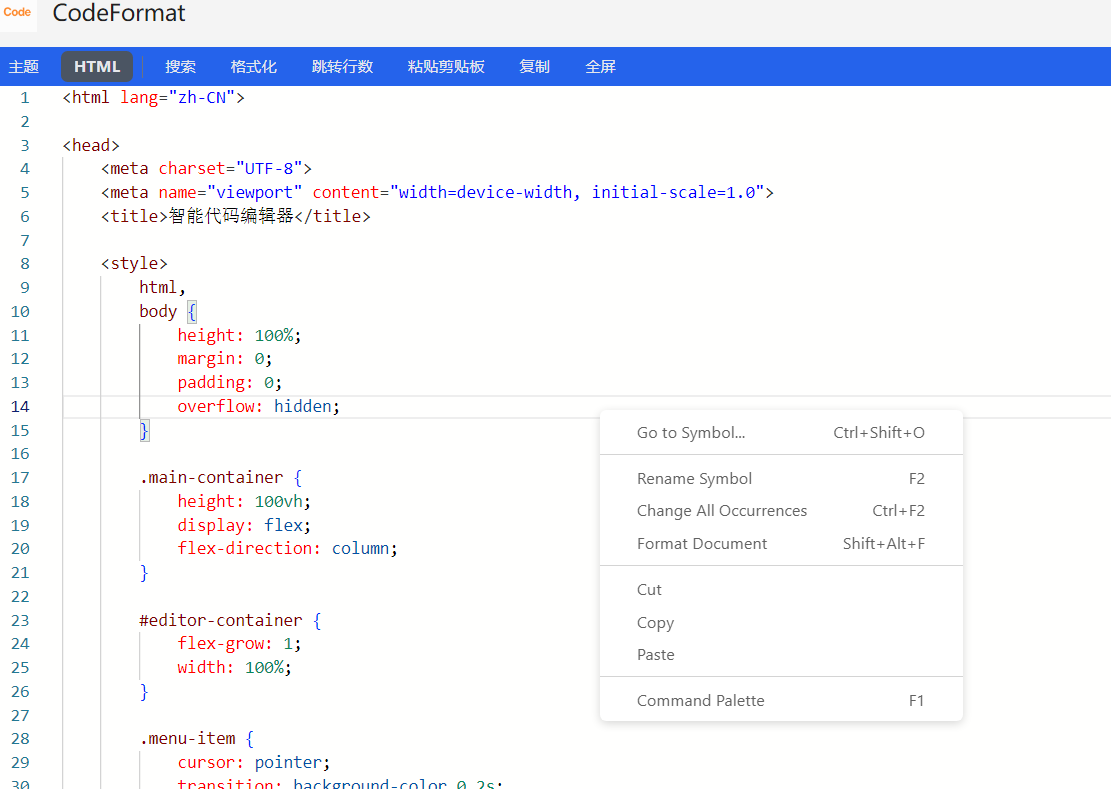The width and height of the screenshot is (1111, 789).
Task: Open the 主题 theme menu
Action: 23,67
